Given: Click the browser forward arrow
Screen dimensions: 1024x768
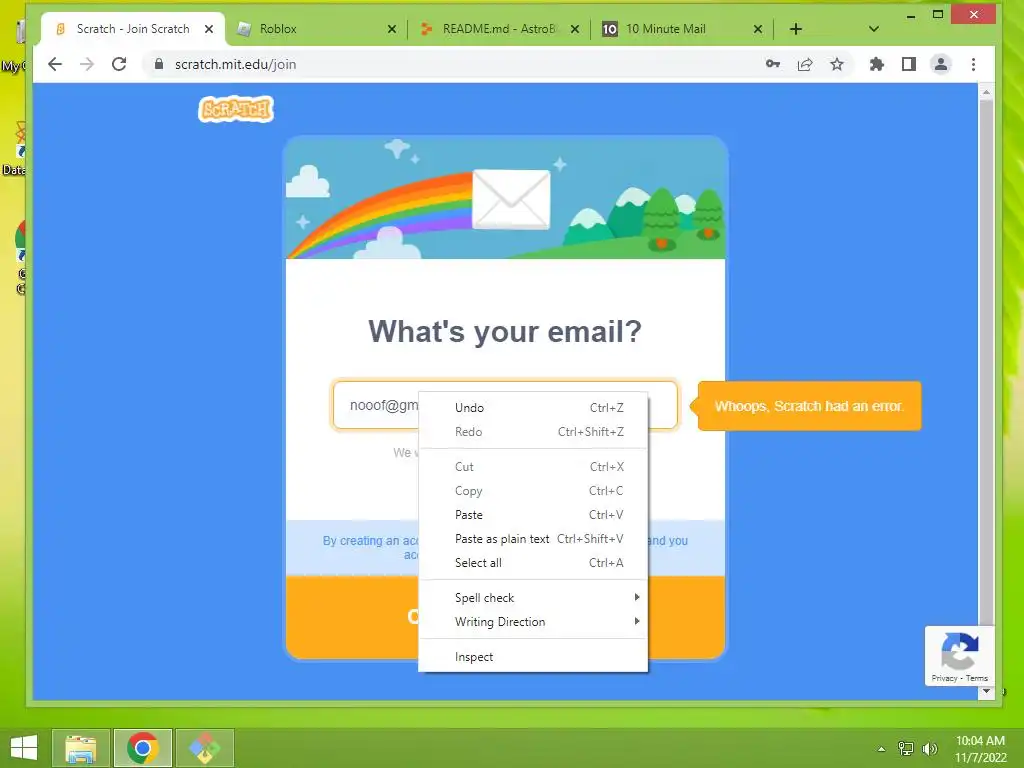Looking at the screenshot, I should coord(87,64).
